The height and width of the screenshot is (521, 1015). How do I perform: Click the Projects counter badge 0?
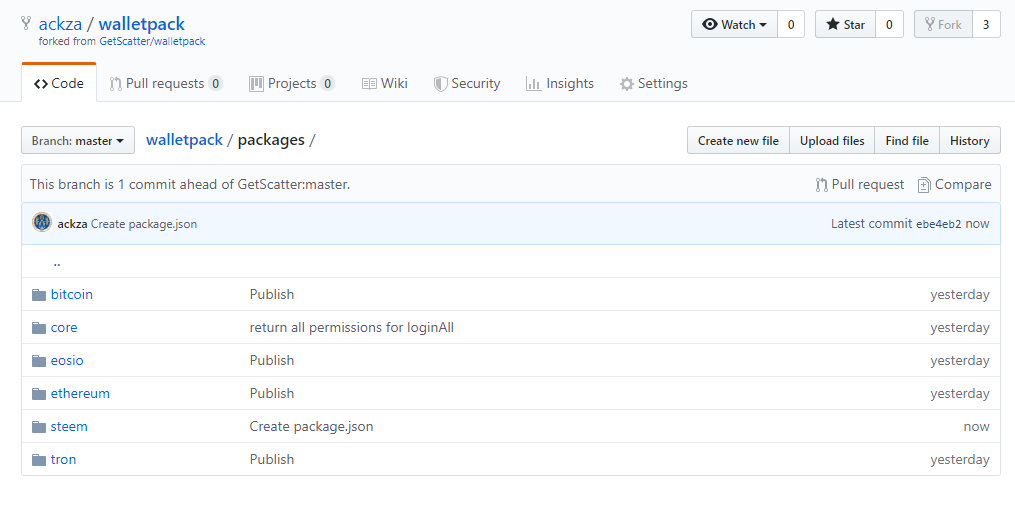[328, 83]
